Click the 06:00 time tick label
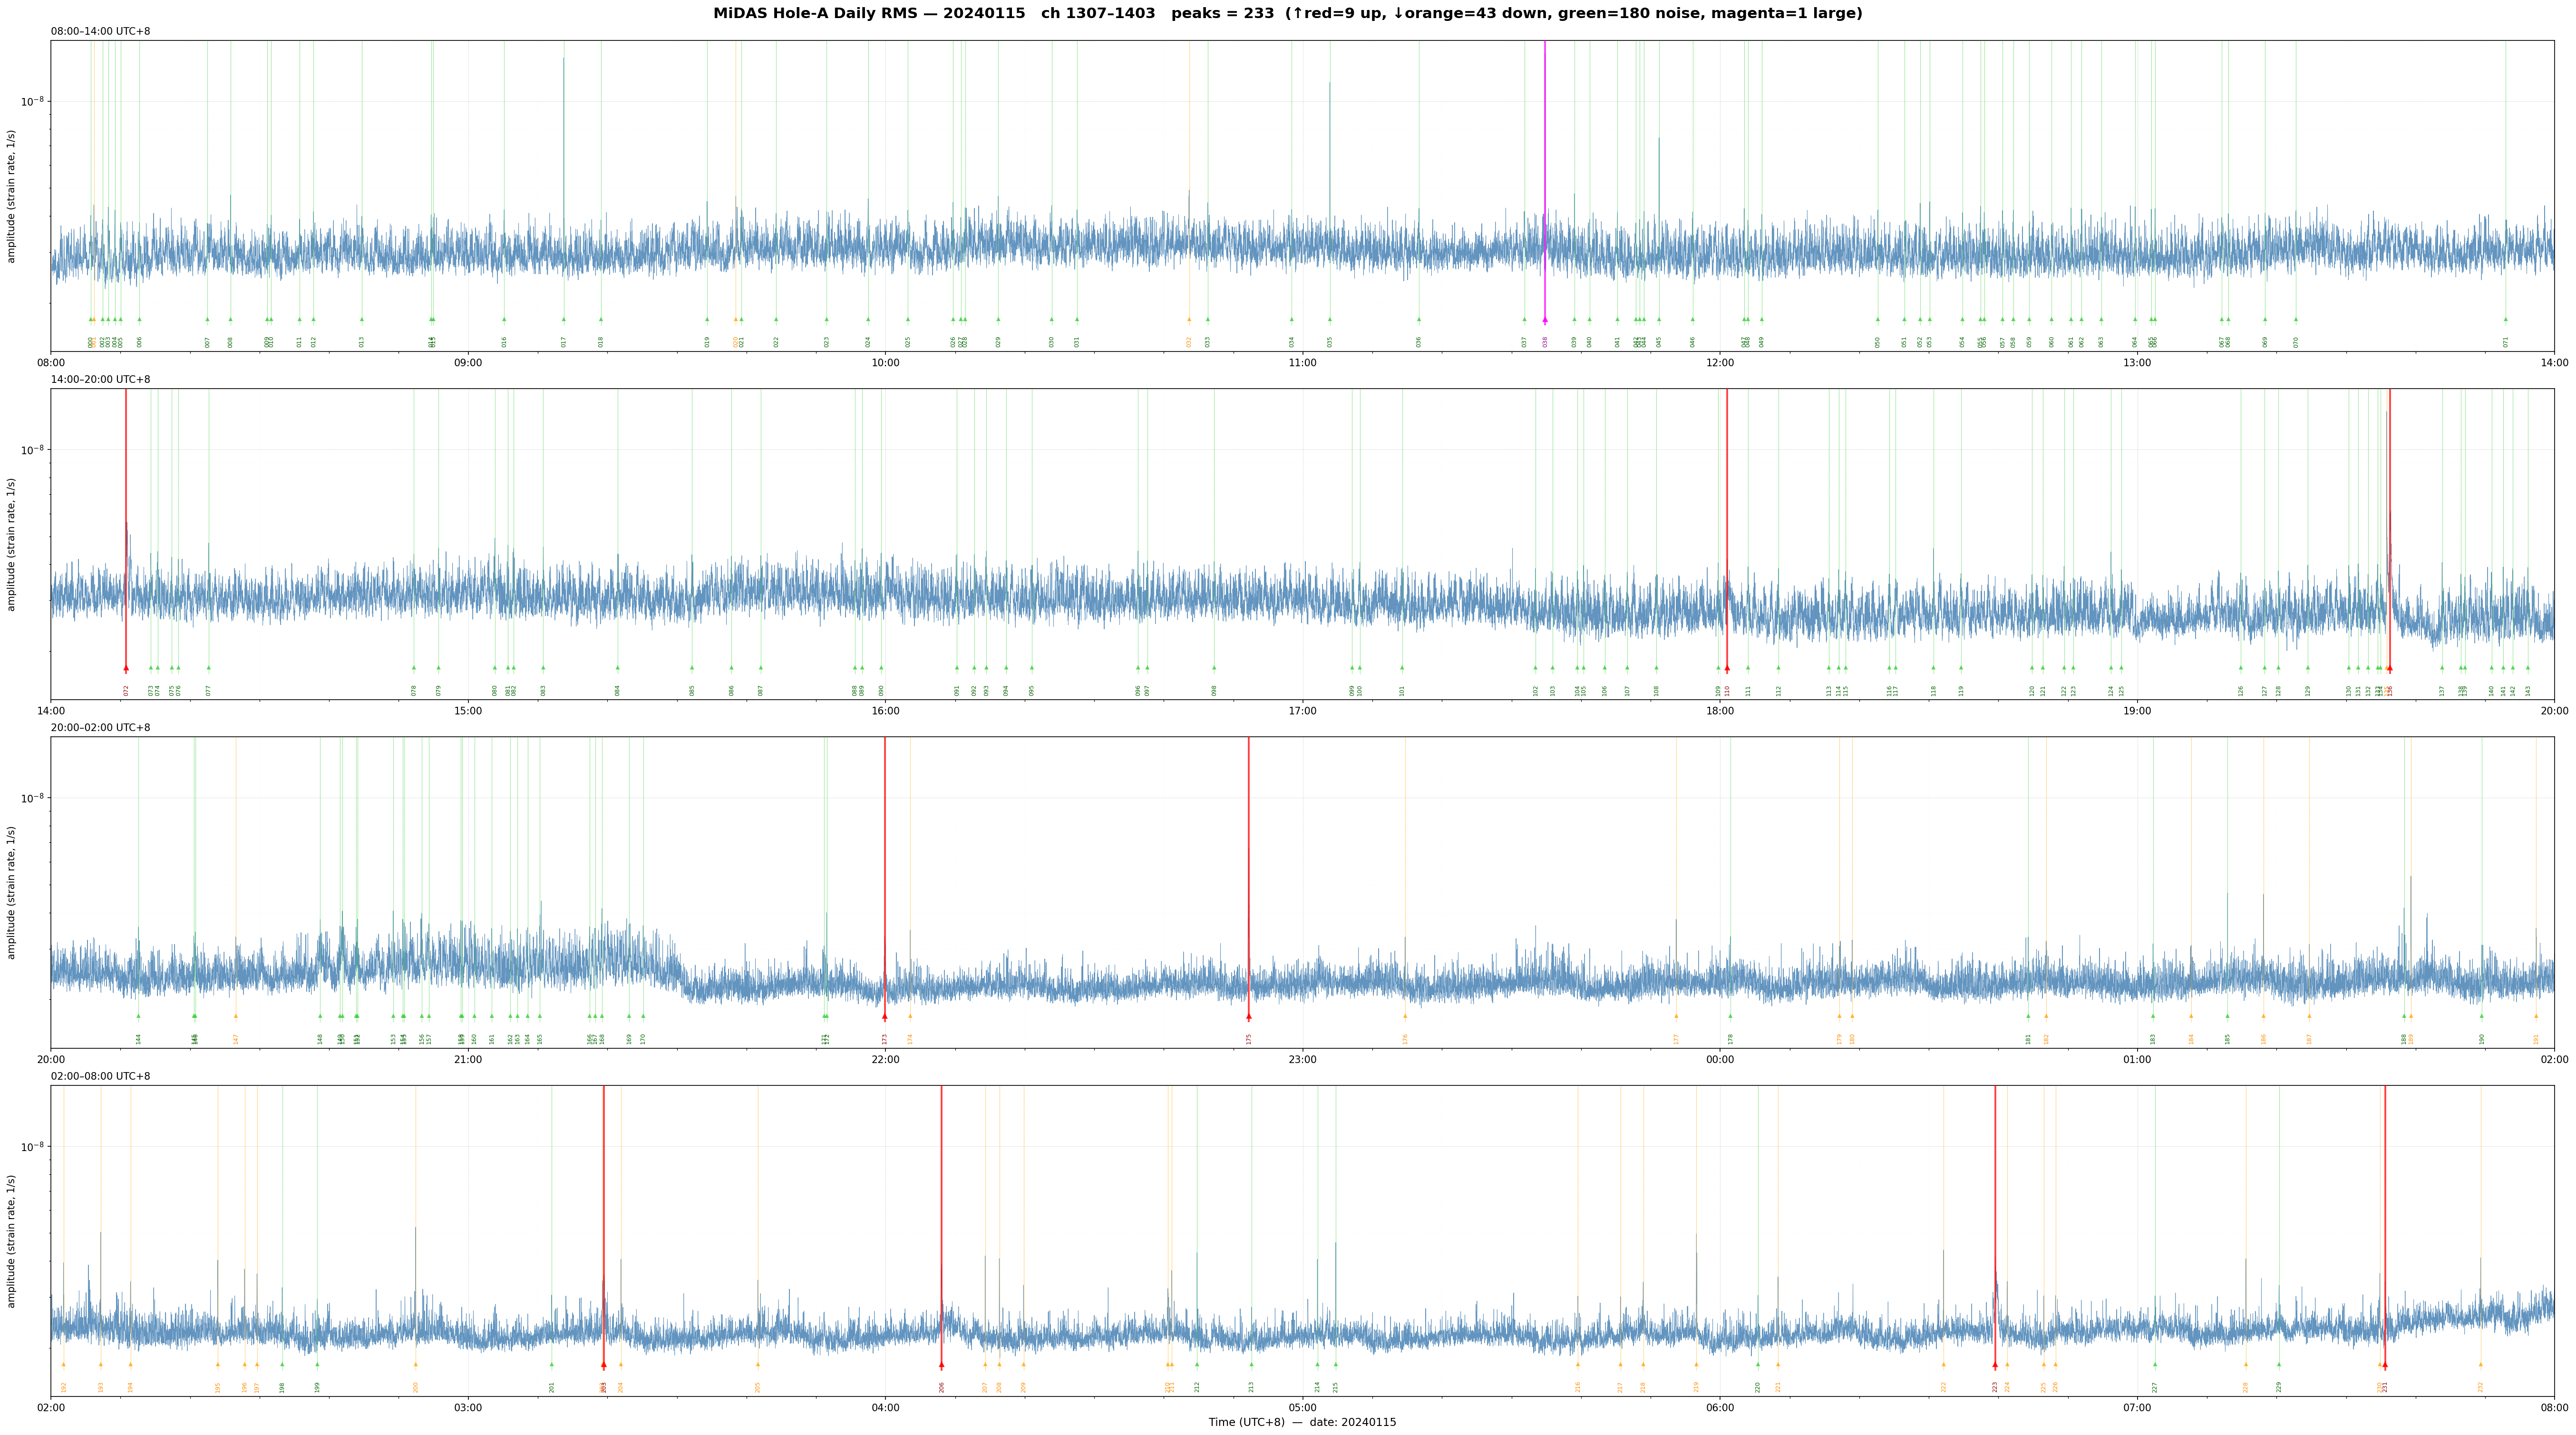Screen dimensions: 2576x1435 pyautogui.click(x=1720, y=1408)
